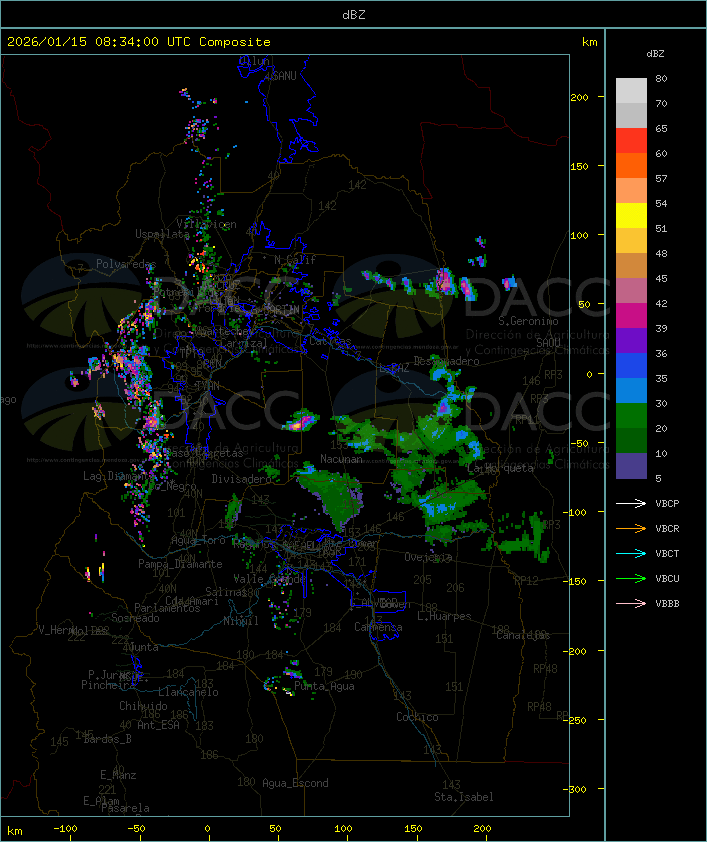Click the Carmensa place label
This screenshot has height=842, width=707.
pyautogui.click(x=378, y=627)
